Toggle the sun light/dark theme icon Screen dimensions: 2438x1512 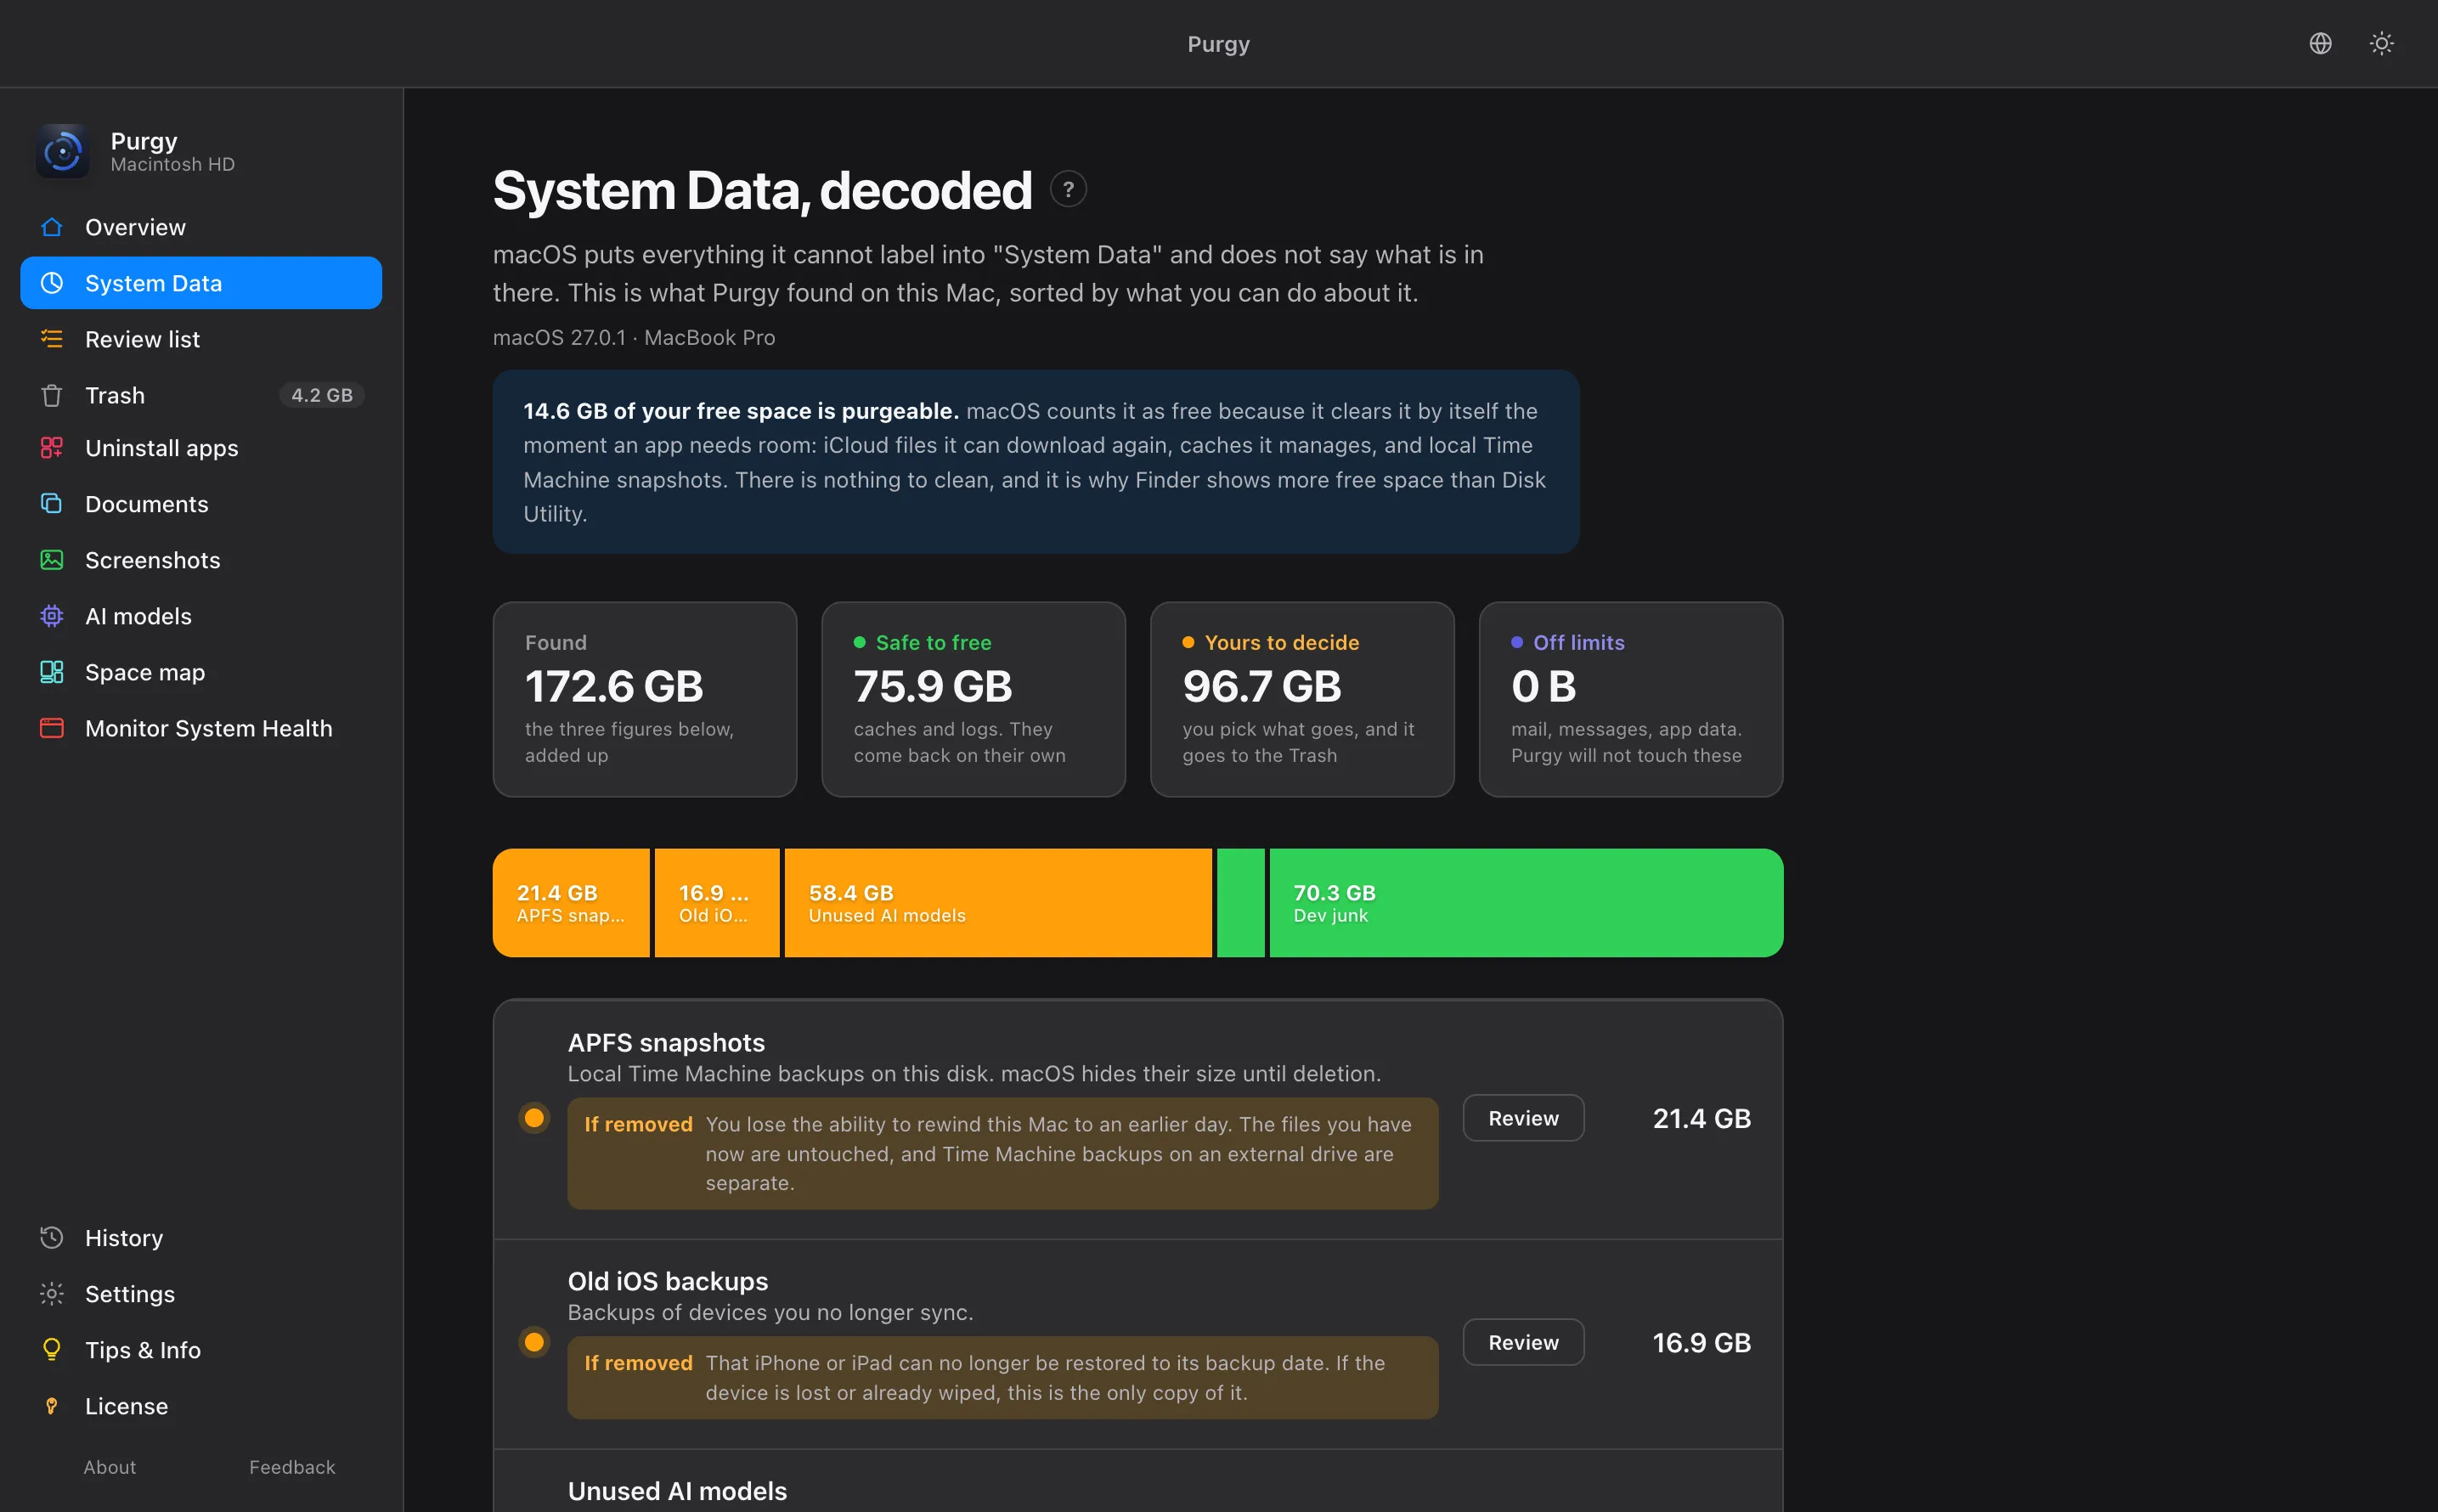click(x=2381, y=43)
